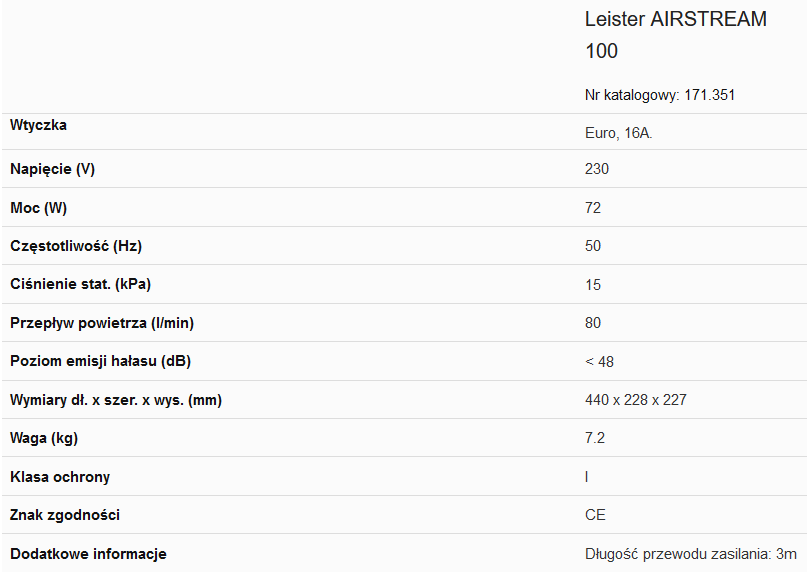Click the frequency value 50
This screenshot has height=572, width=807.
[593, 246]
